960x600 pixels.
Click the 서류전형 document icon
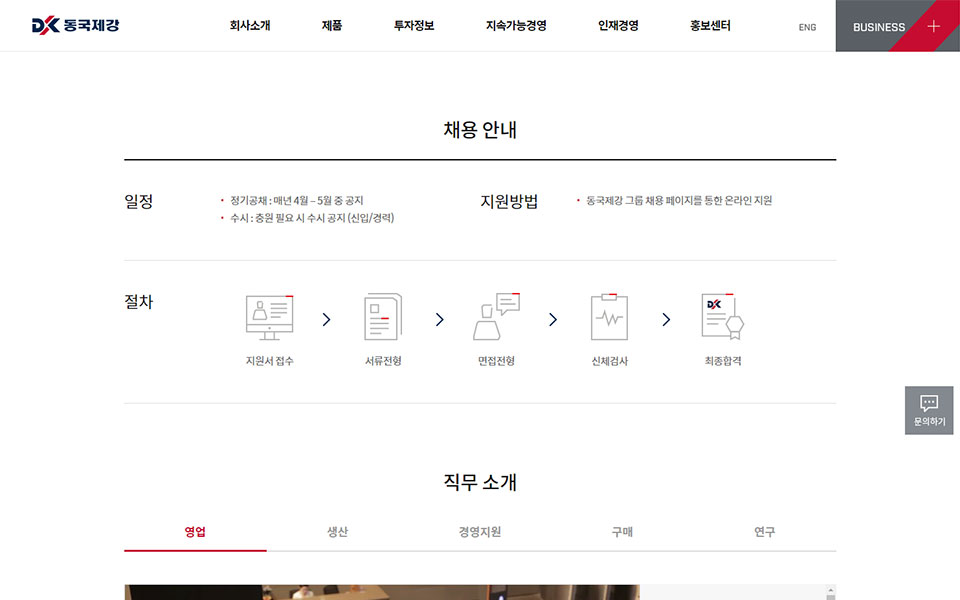(382, 317)
